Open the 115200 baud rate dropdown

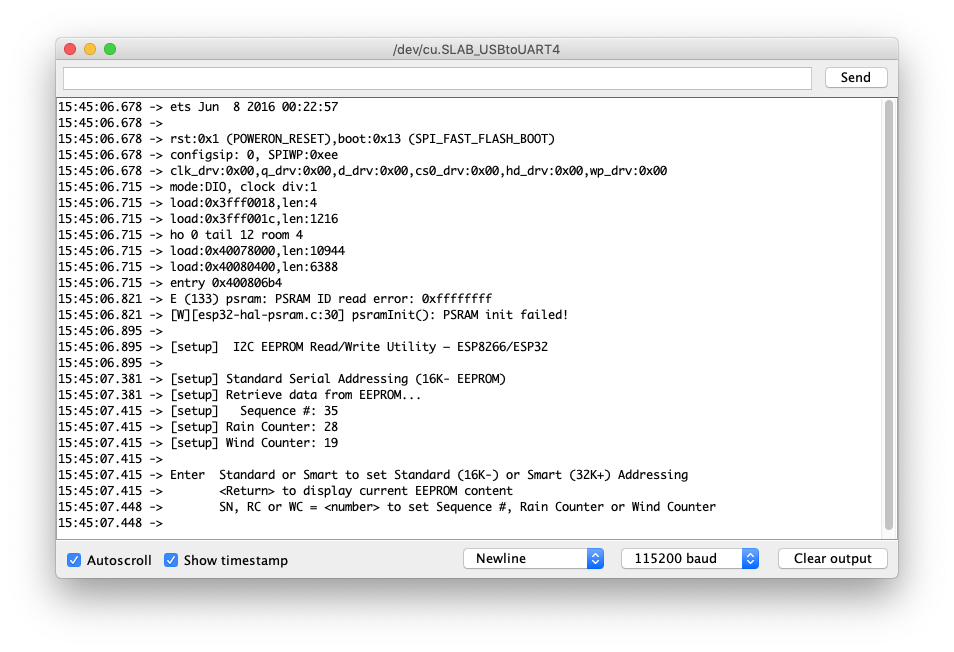pos(690,558)
